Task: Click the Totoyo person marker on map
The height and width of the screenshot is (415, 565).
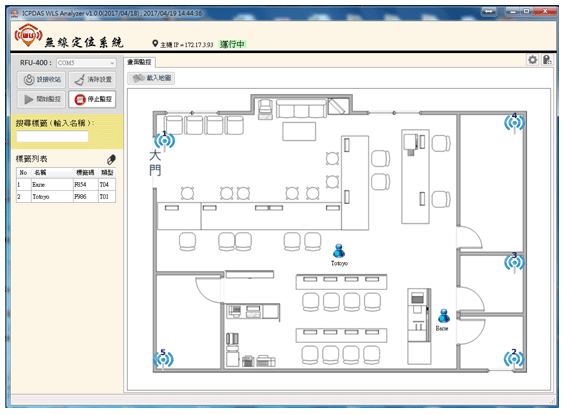Action: click(339, 251)
